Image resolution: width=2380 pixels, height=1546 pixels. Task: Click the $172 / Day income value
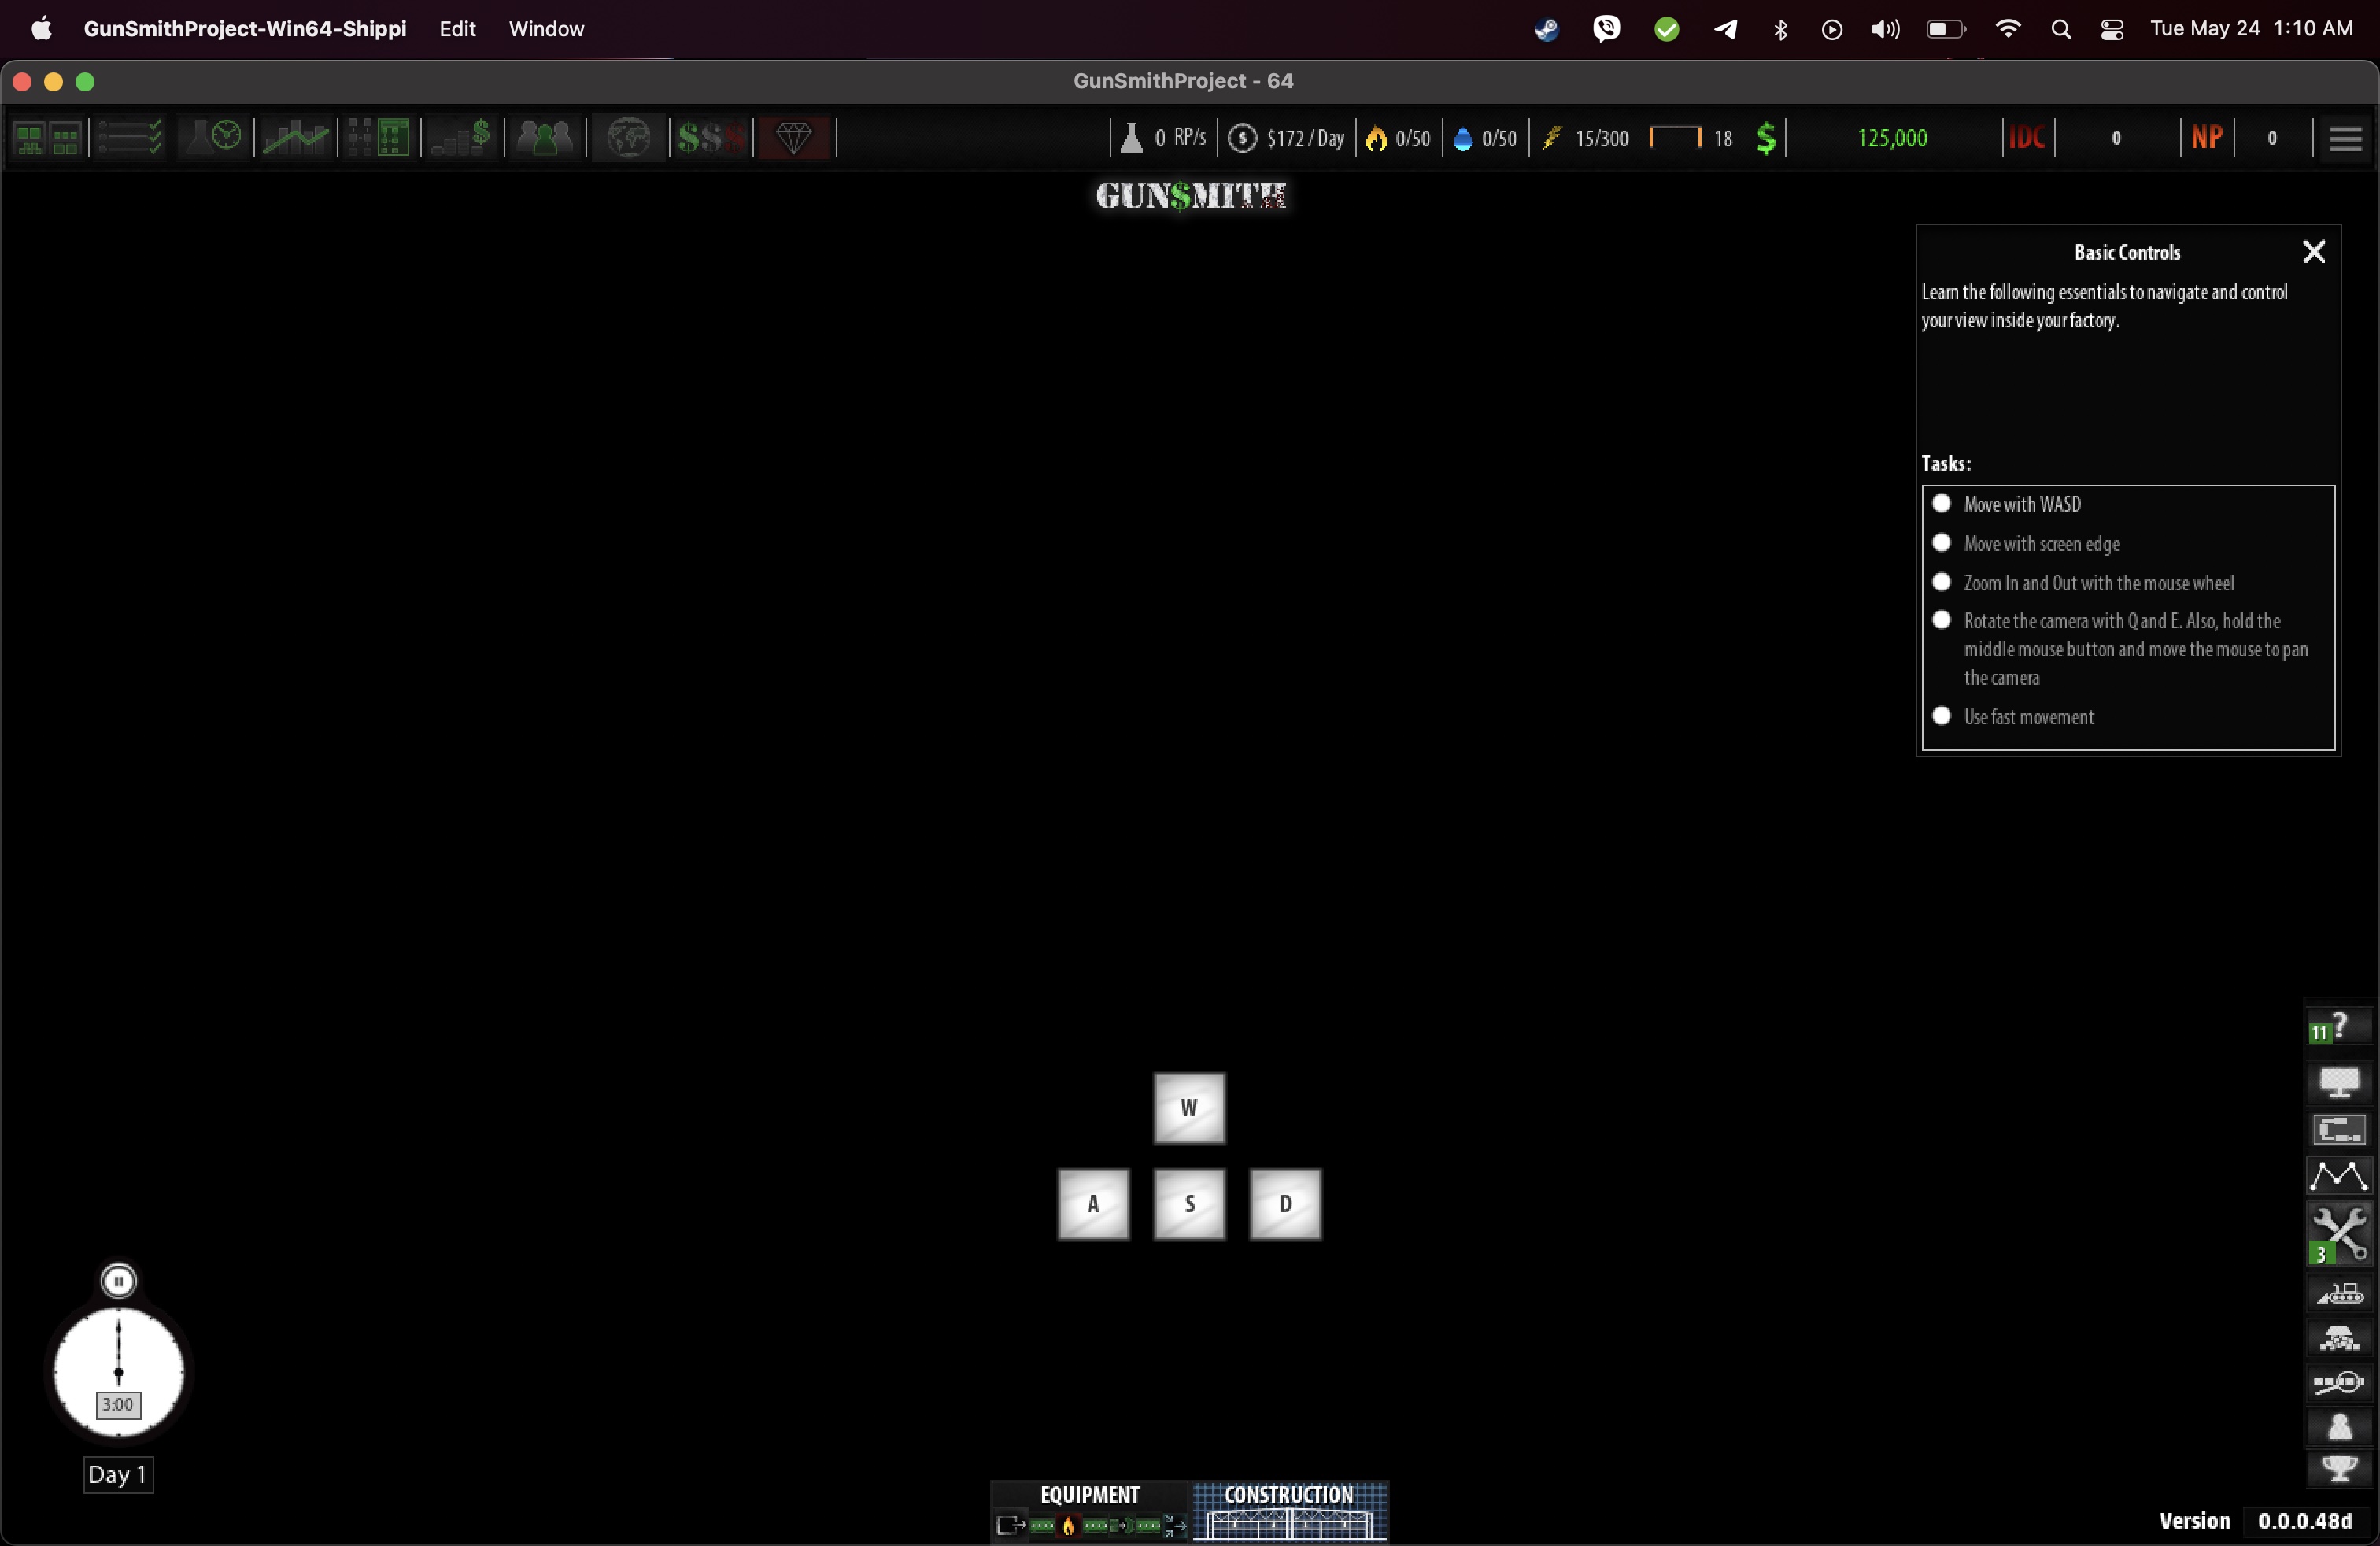[x=1305, y=138]
